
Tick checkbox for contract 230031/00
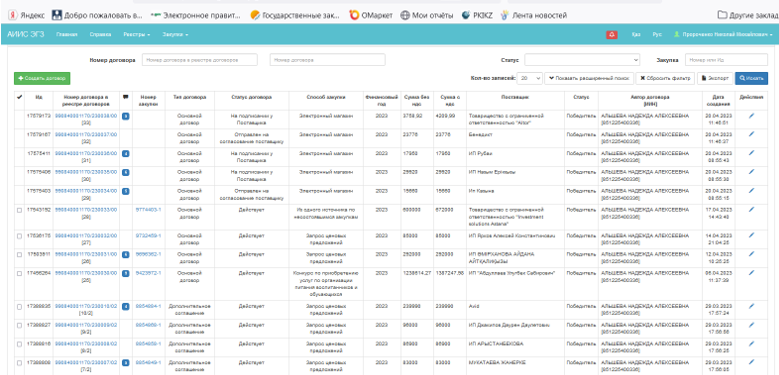tap(19, 255)
